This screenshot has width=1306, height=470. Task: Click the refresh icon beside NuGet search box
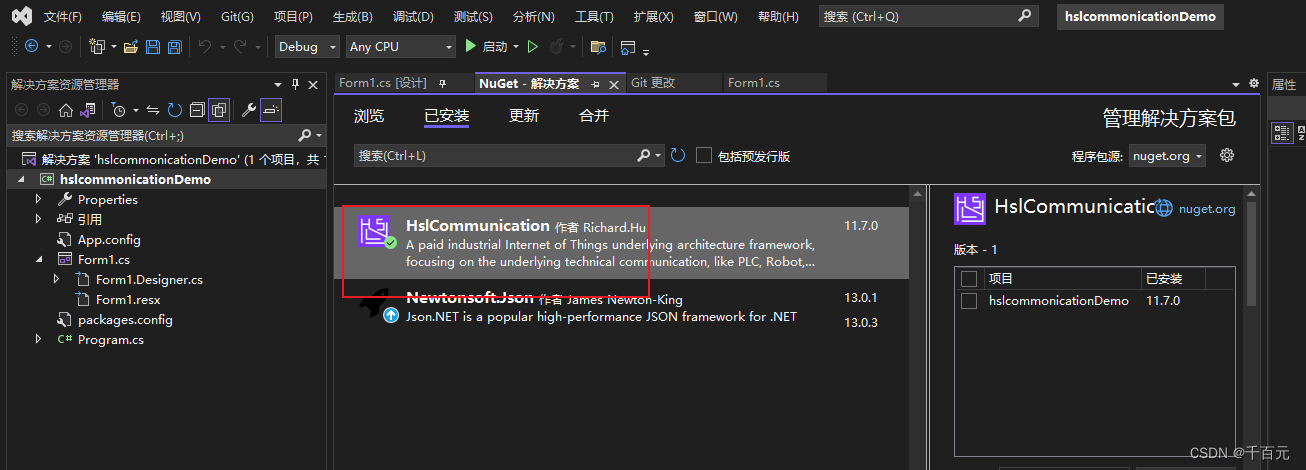(678, 155)
